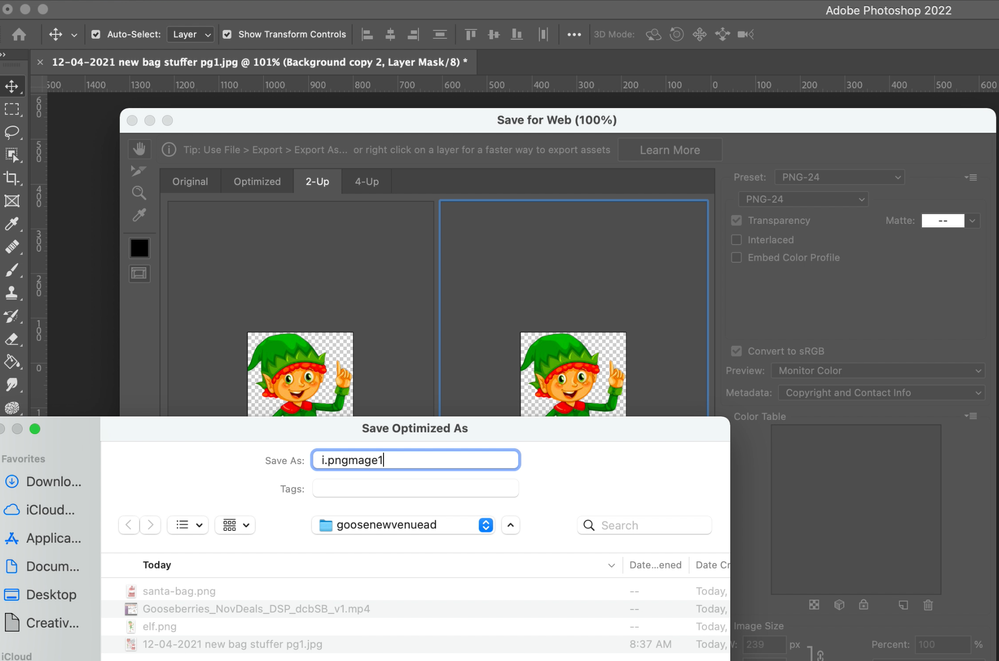
Task: Switch to the Optimized tab
Action: tap(257, 181)
